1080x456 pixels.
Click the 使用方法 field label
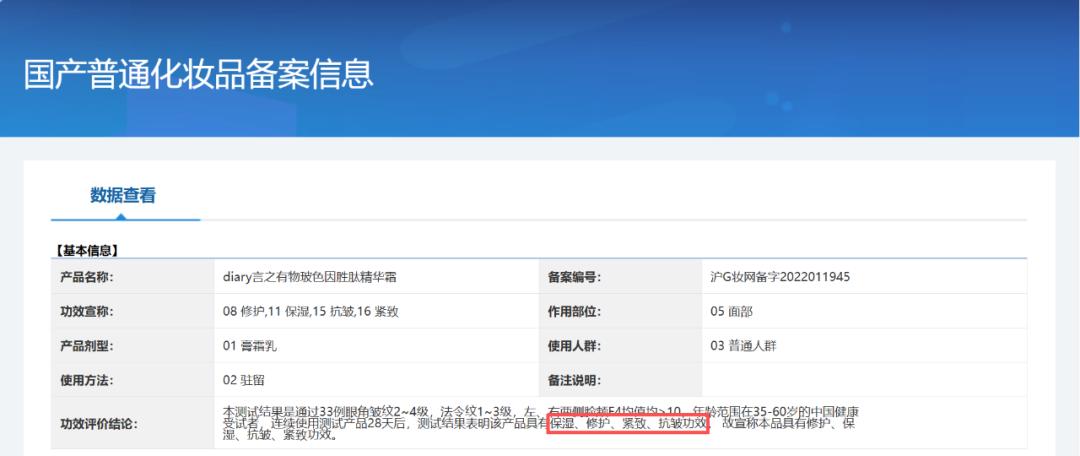[87, 379]
